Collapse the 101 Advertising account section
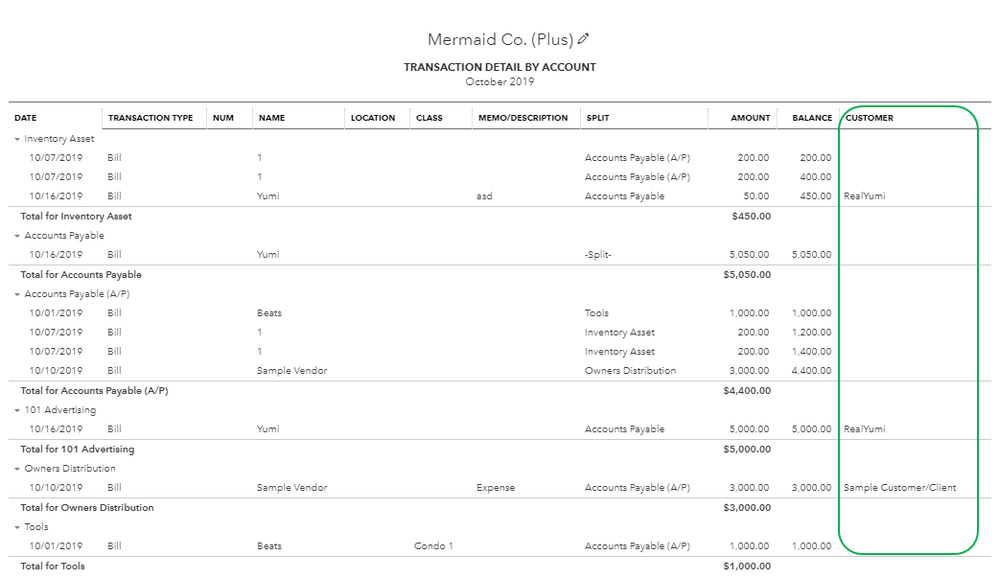 (x=17, y=410)
